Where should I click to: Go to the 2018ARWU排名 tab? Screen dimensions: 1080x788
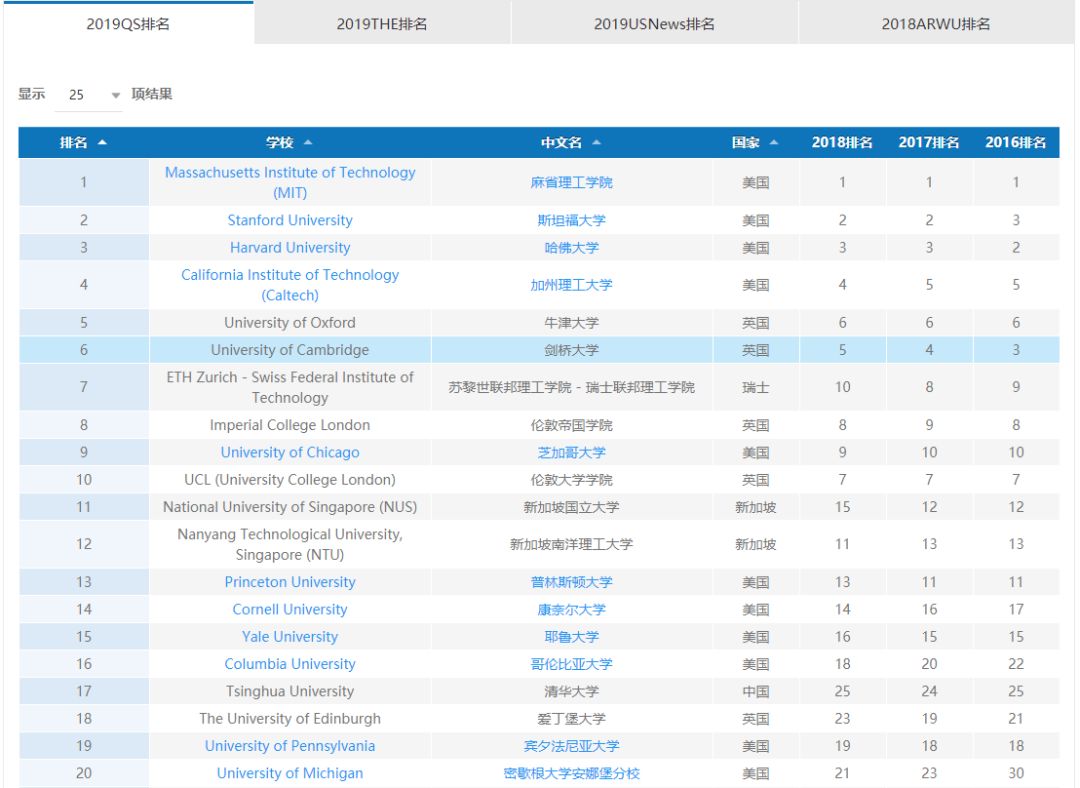click(x=936, y=23)
